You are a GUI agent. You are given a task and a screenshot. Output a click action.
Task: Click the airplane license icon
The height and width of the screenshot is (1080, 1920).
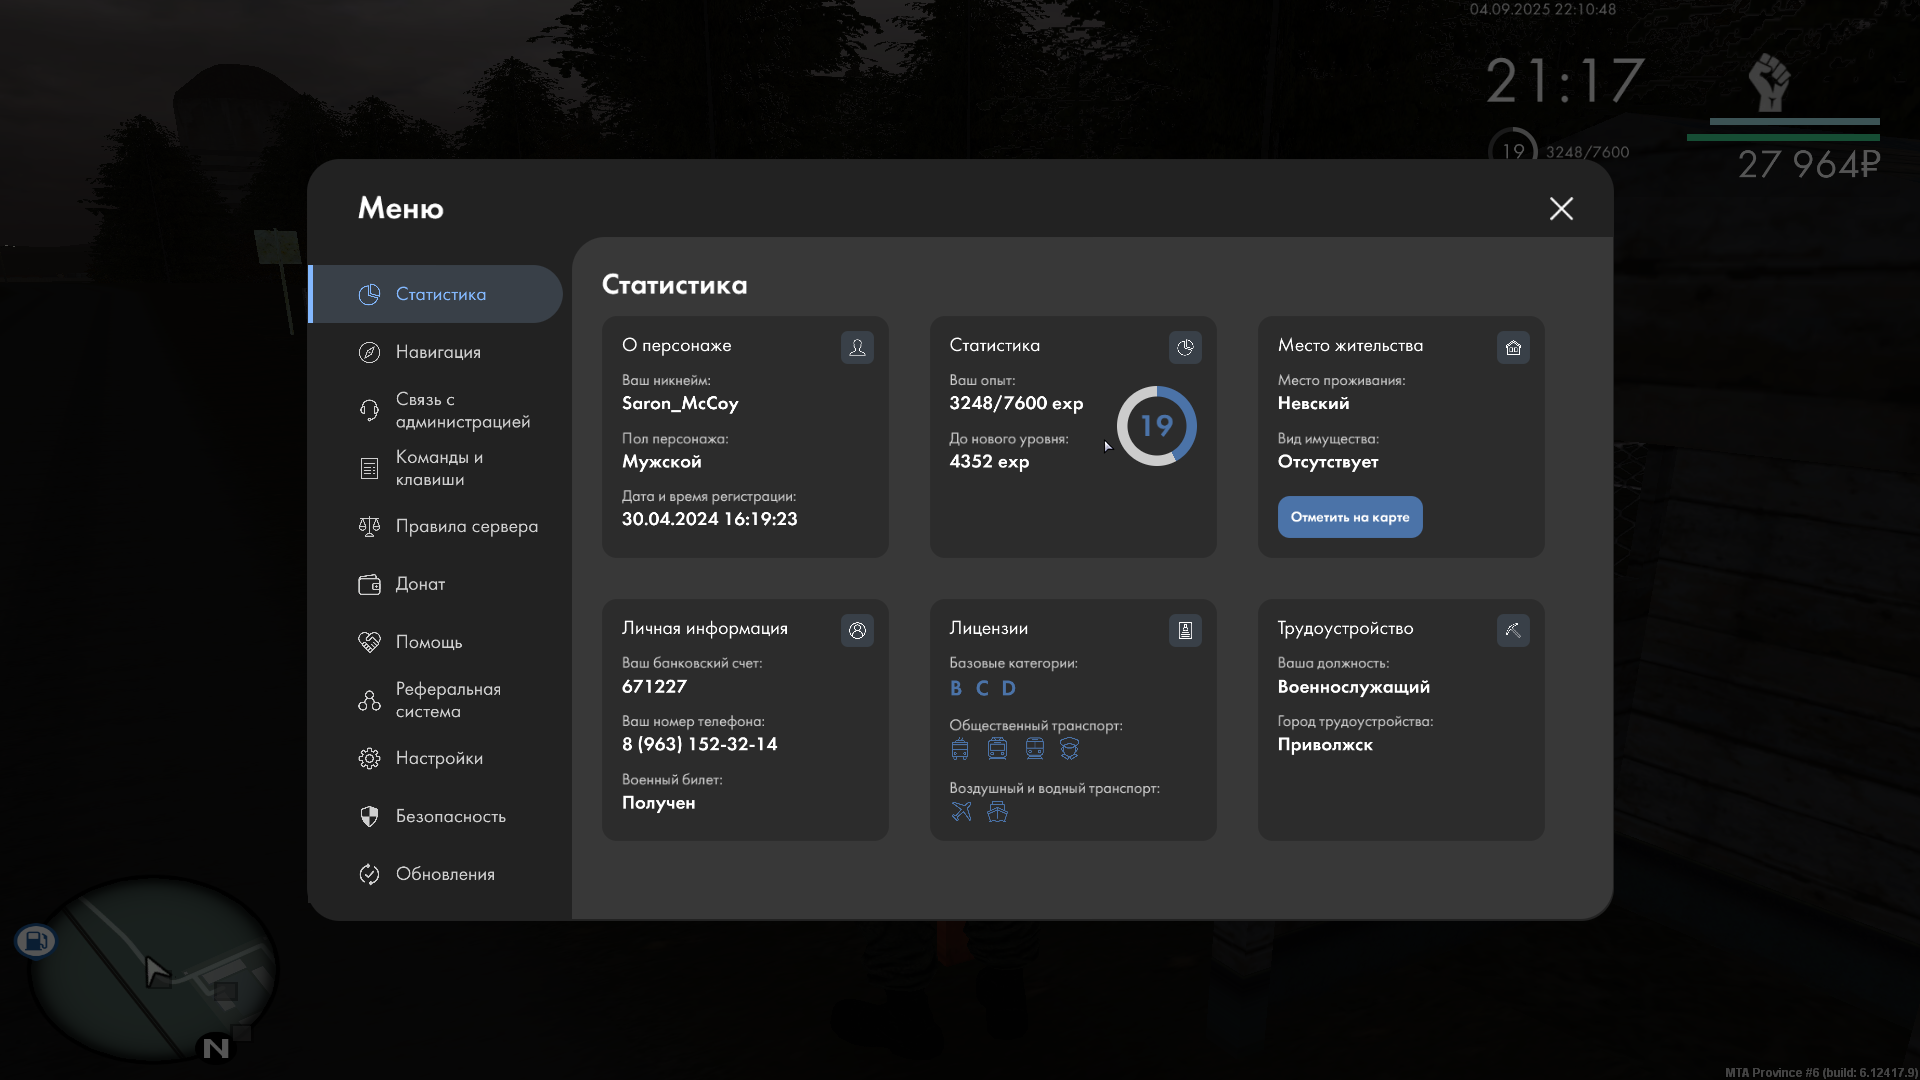tap(961, 811)
